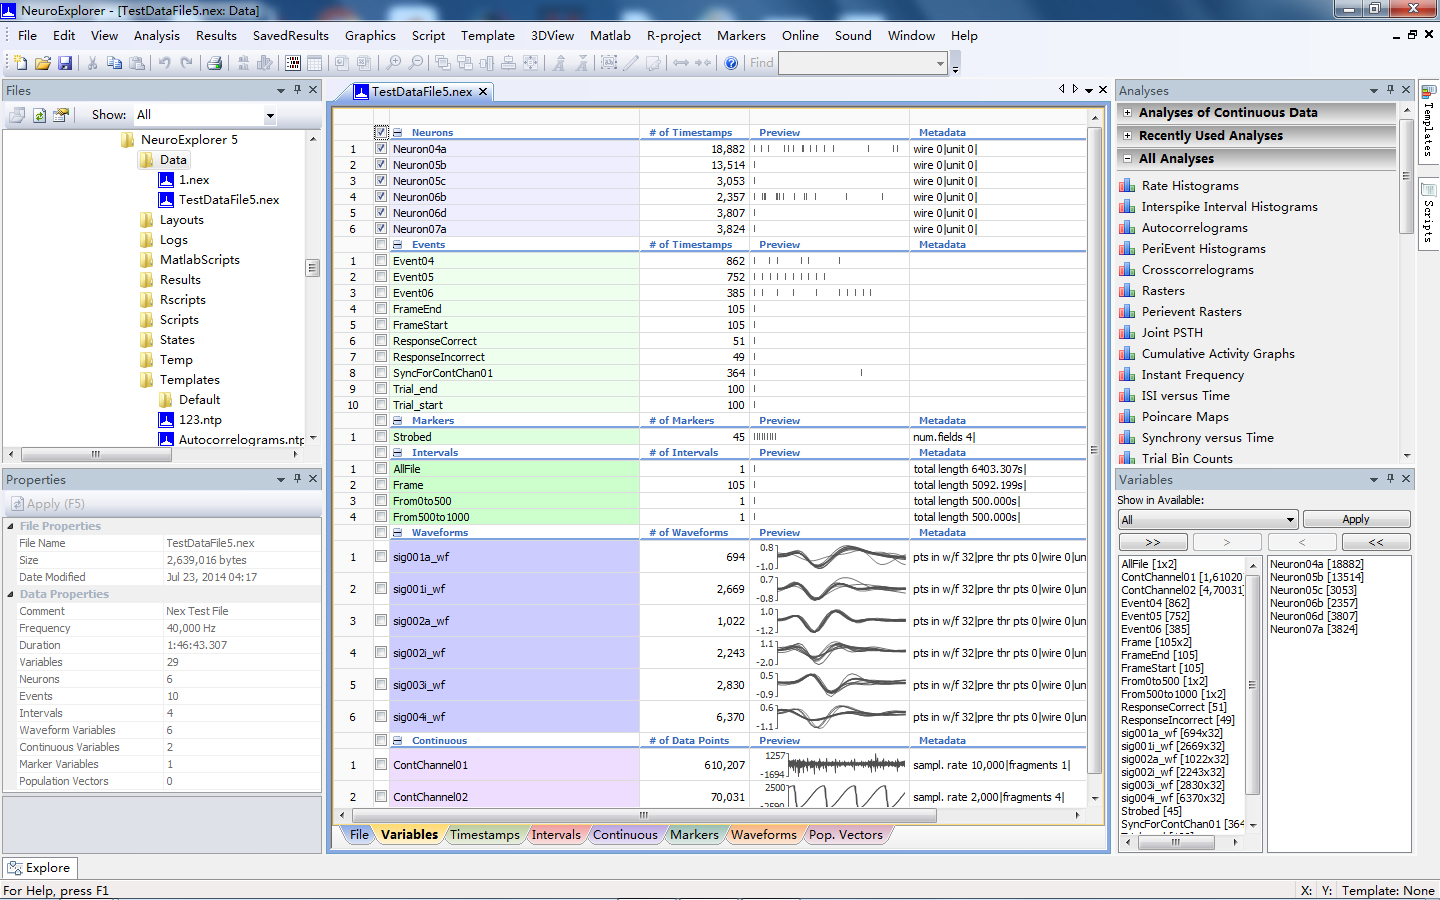Screen dimensions: 1440x900
Task: Click the >> add all variables button
Action: pyautogui.click(x=1153, y=542)
